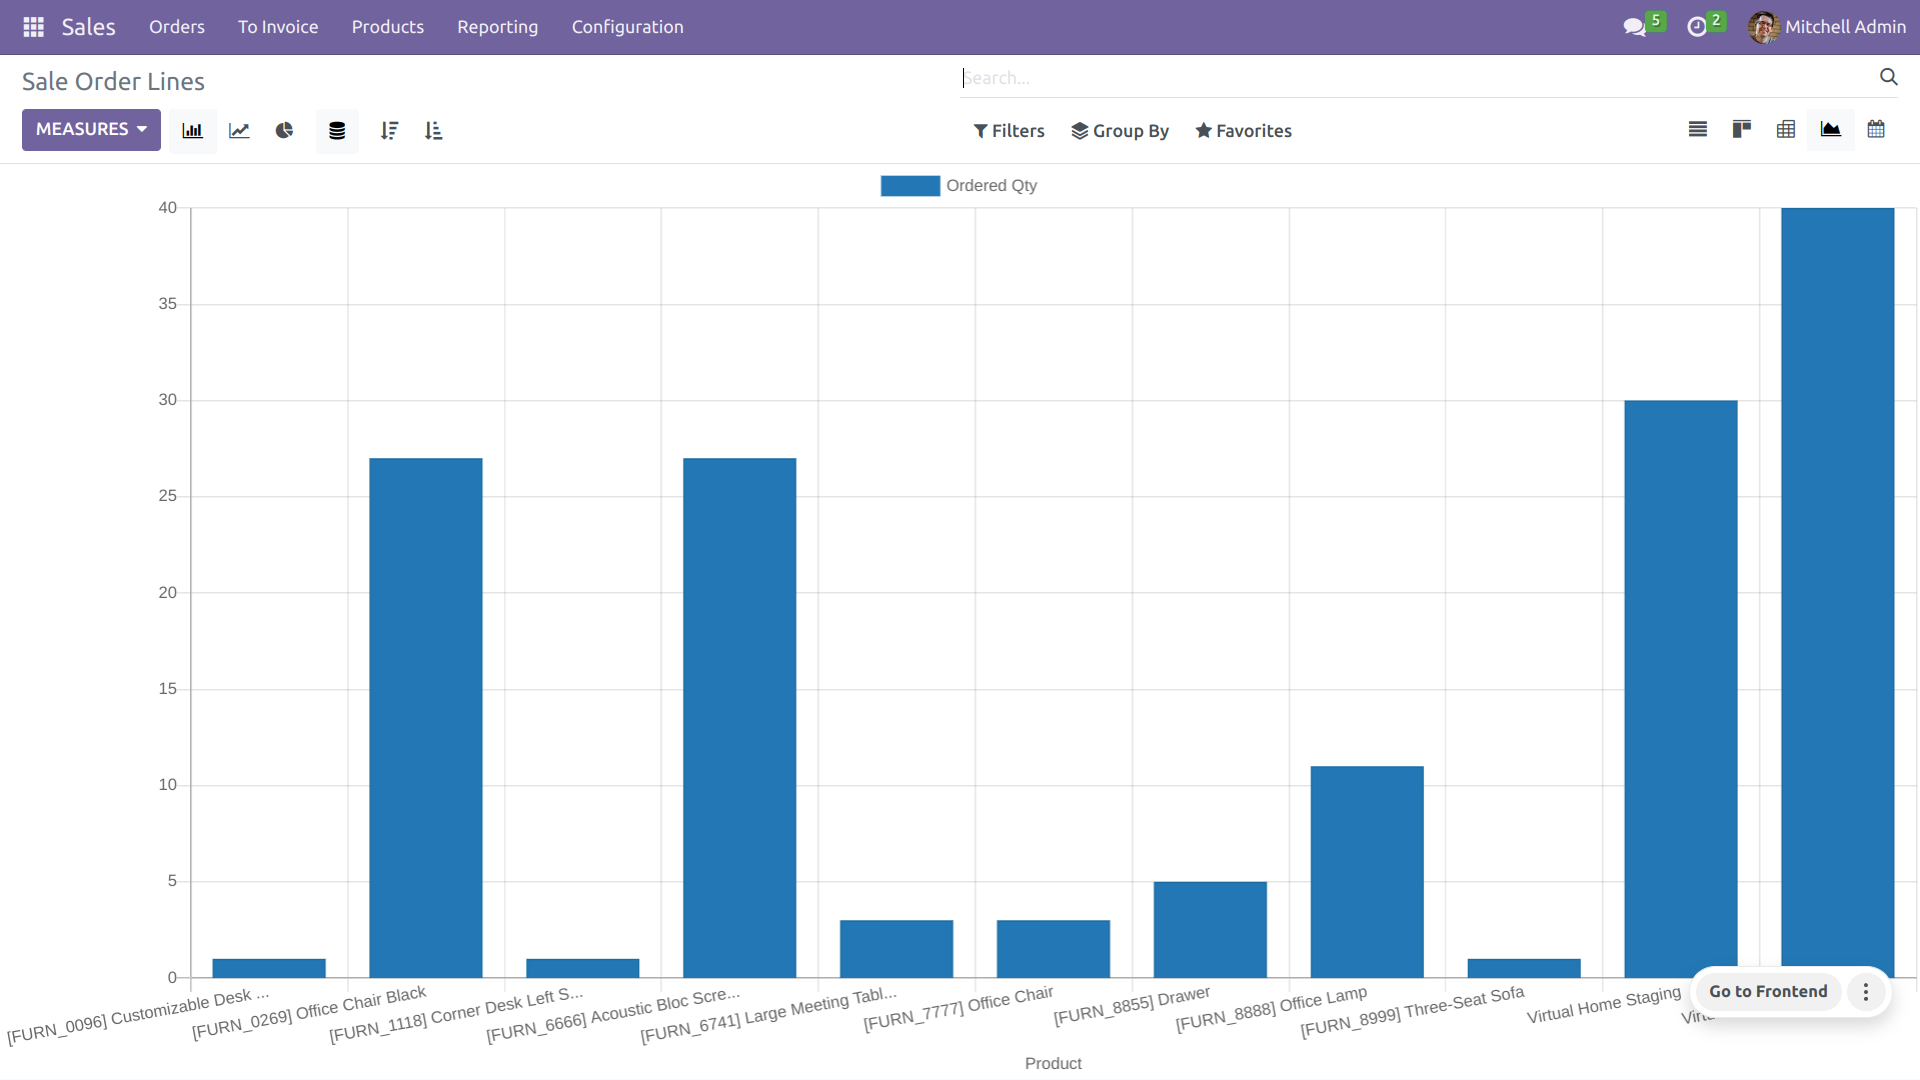The width and height of the screenshot is (1920, 1080).
Task: Open the Filters dropdown
Action: 1009,131
